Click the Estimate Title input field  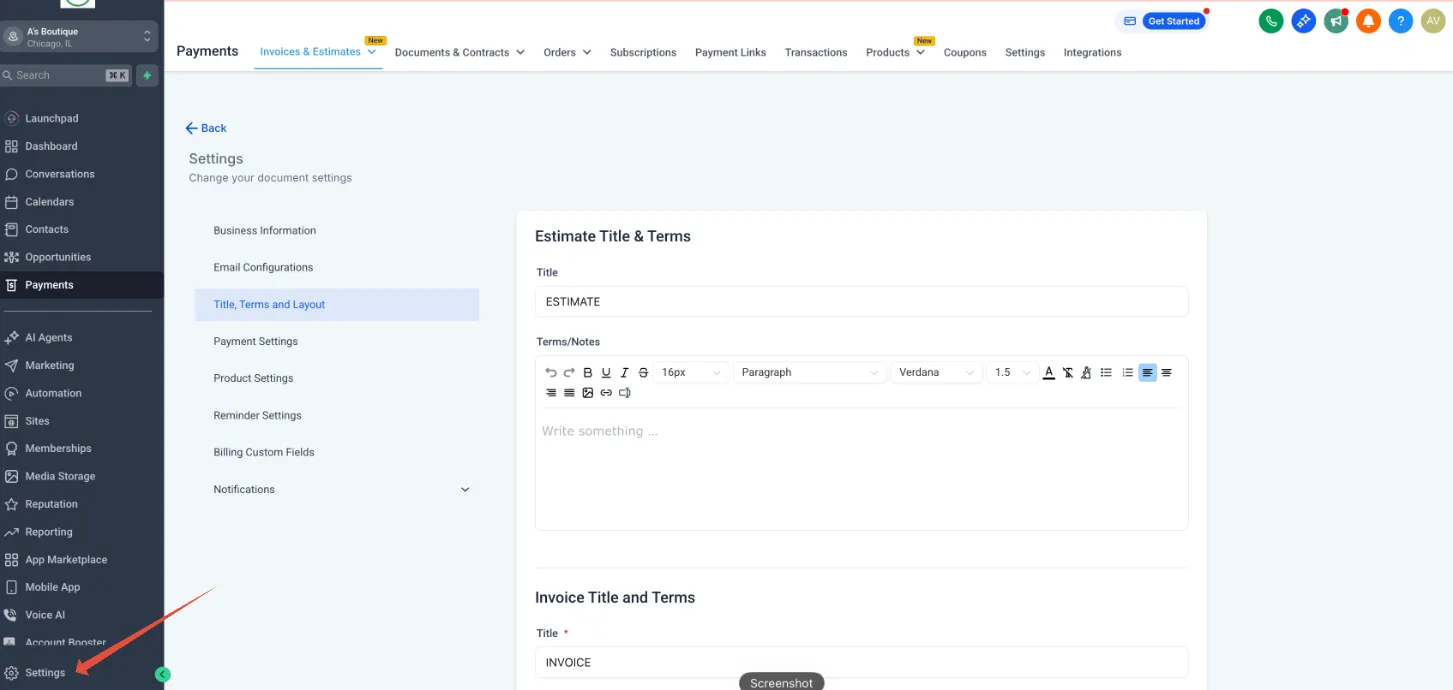point(861,301)
